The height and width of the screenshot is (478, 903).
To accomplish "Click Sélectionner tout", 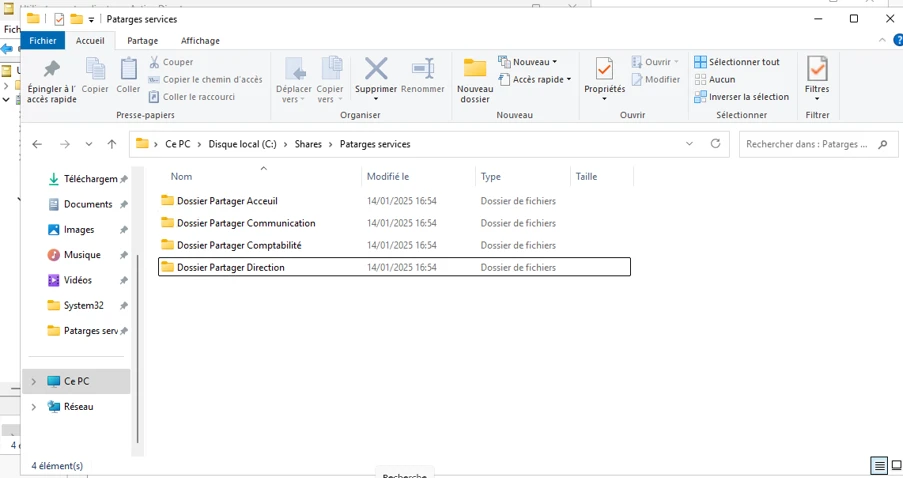I will click(x=737, y=62).
